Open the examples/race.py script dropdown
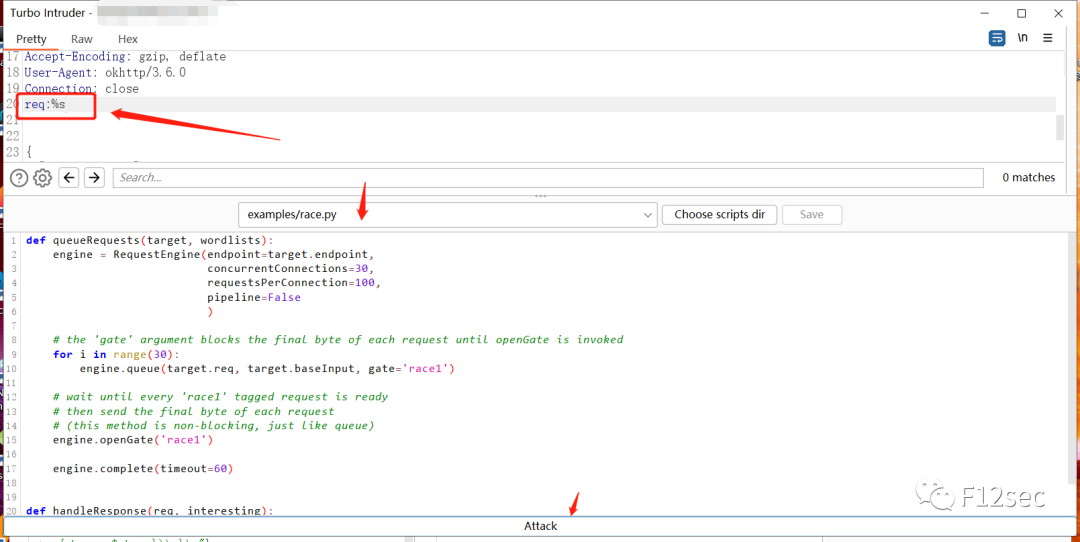The image size is (1080, 542). coord(448,214)
